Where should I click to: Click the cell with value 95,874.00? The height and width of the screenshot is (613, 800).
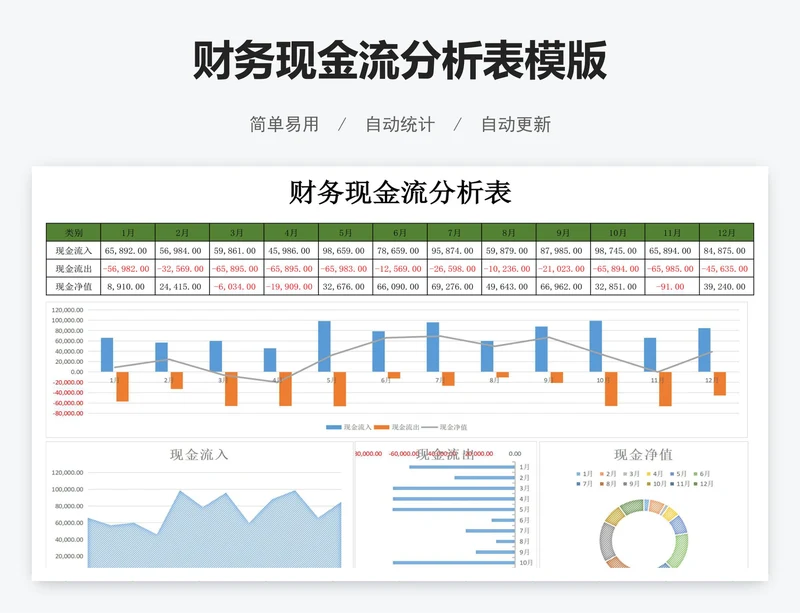point(455,251)
